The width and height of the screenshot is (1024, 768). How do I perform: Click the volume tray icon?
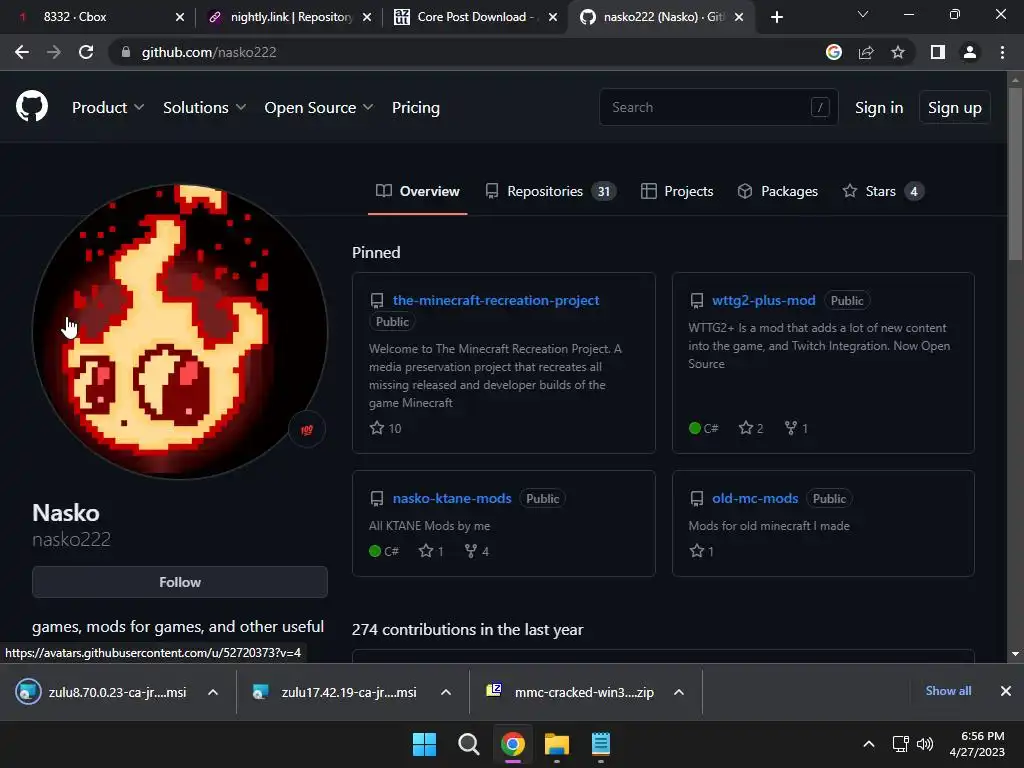click(x=925, y=744)
